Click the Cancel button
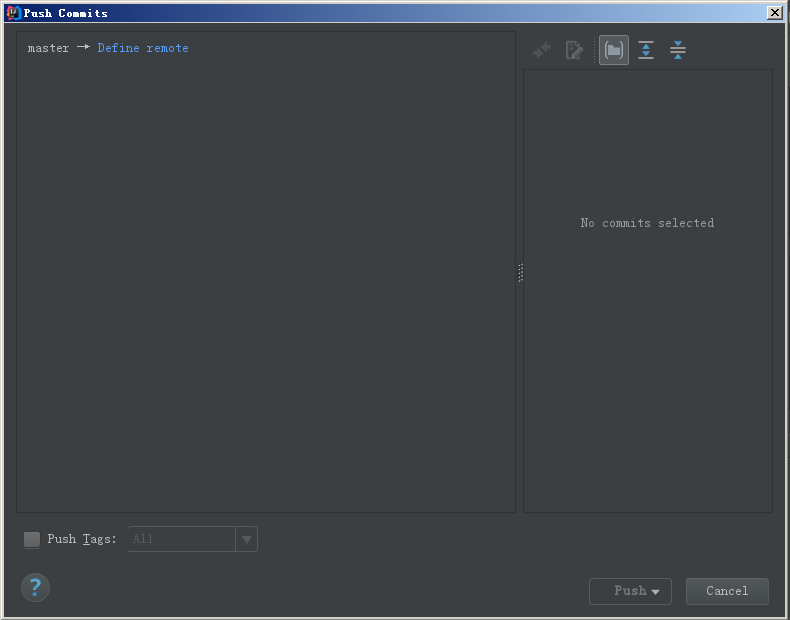Viewport: 790px width, 620px height. point(727,591)
